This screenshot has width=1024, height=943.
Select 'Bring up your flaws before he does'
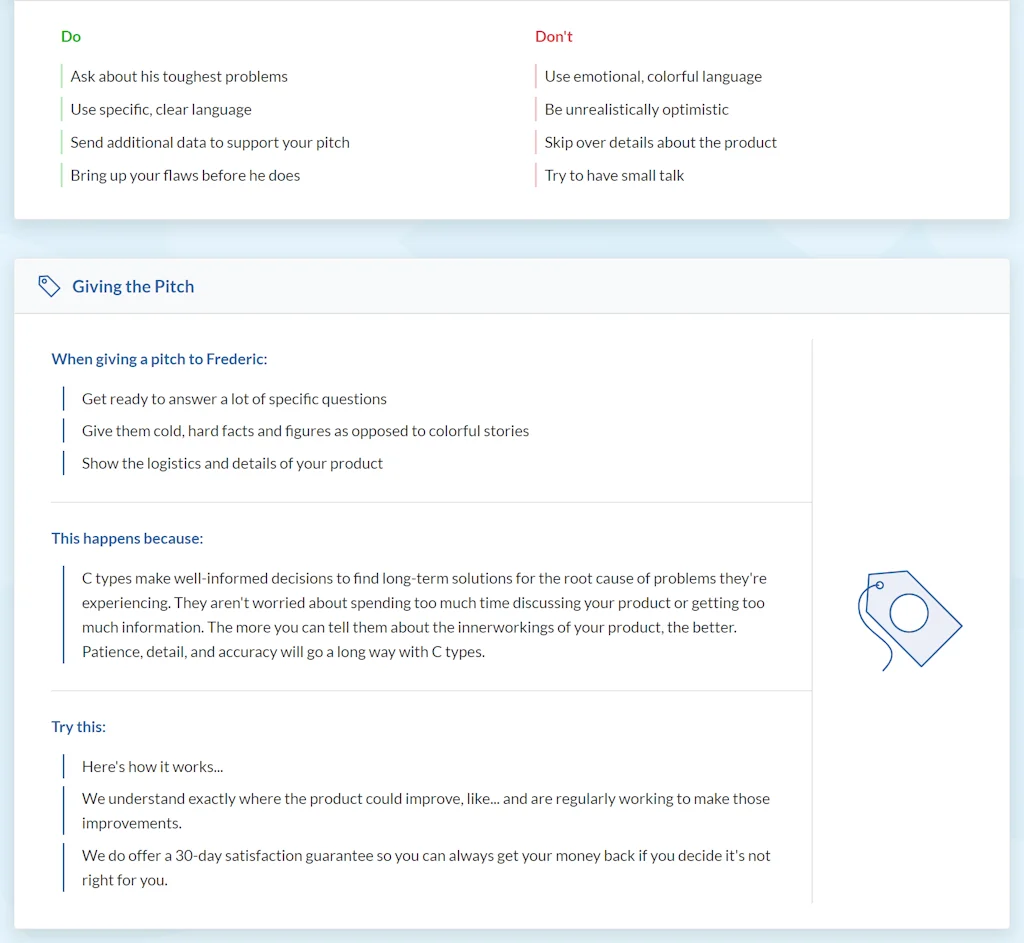click(x=183, y=175)
